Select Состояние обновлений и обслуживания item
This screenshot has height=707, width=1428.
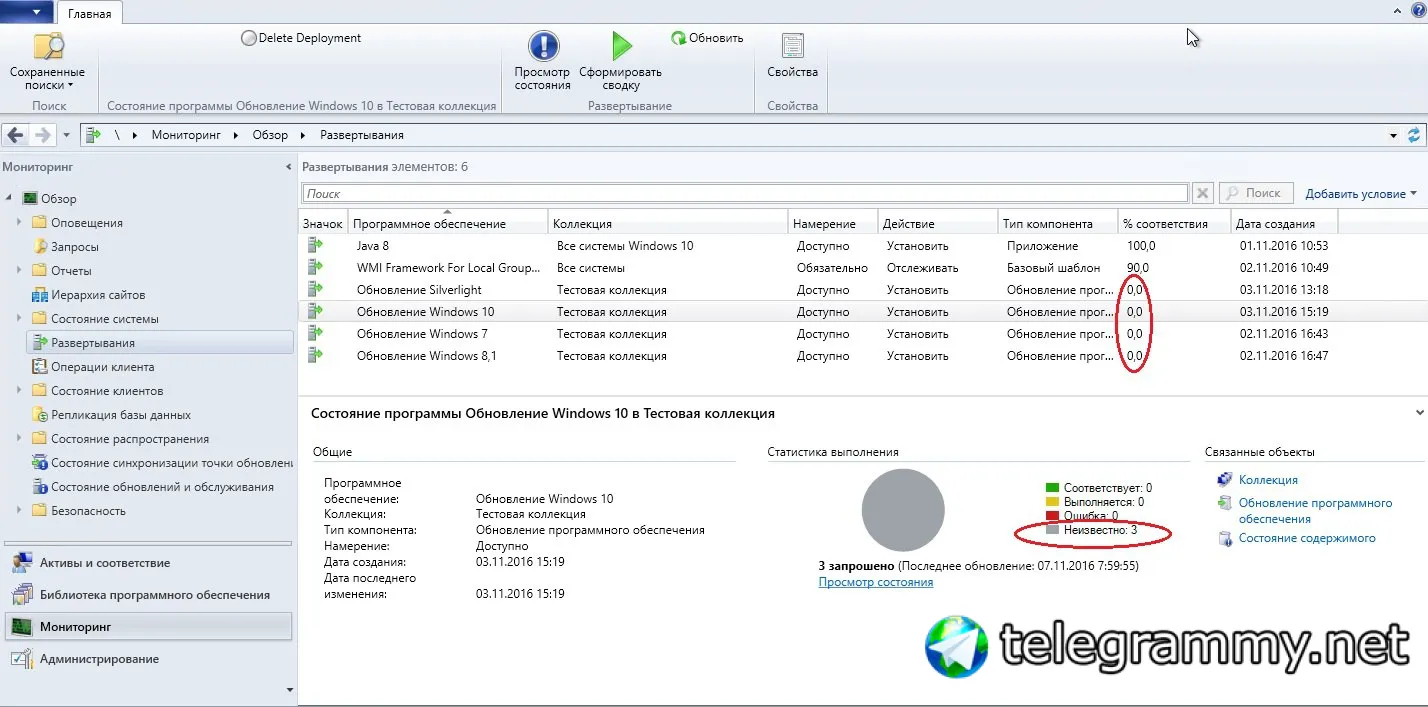tap(162, 487)
